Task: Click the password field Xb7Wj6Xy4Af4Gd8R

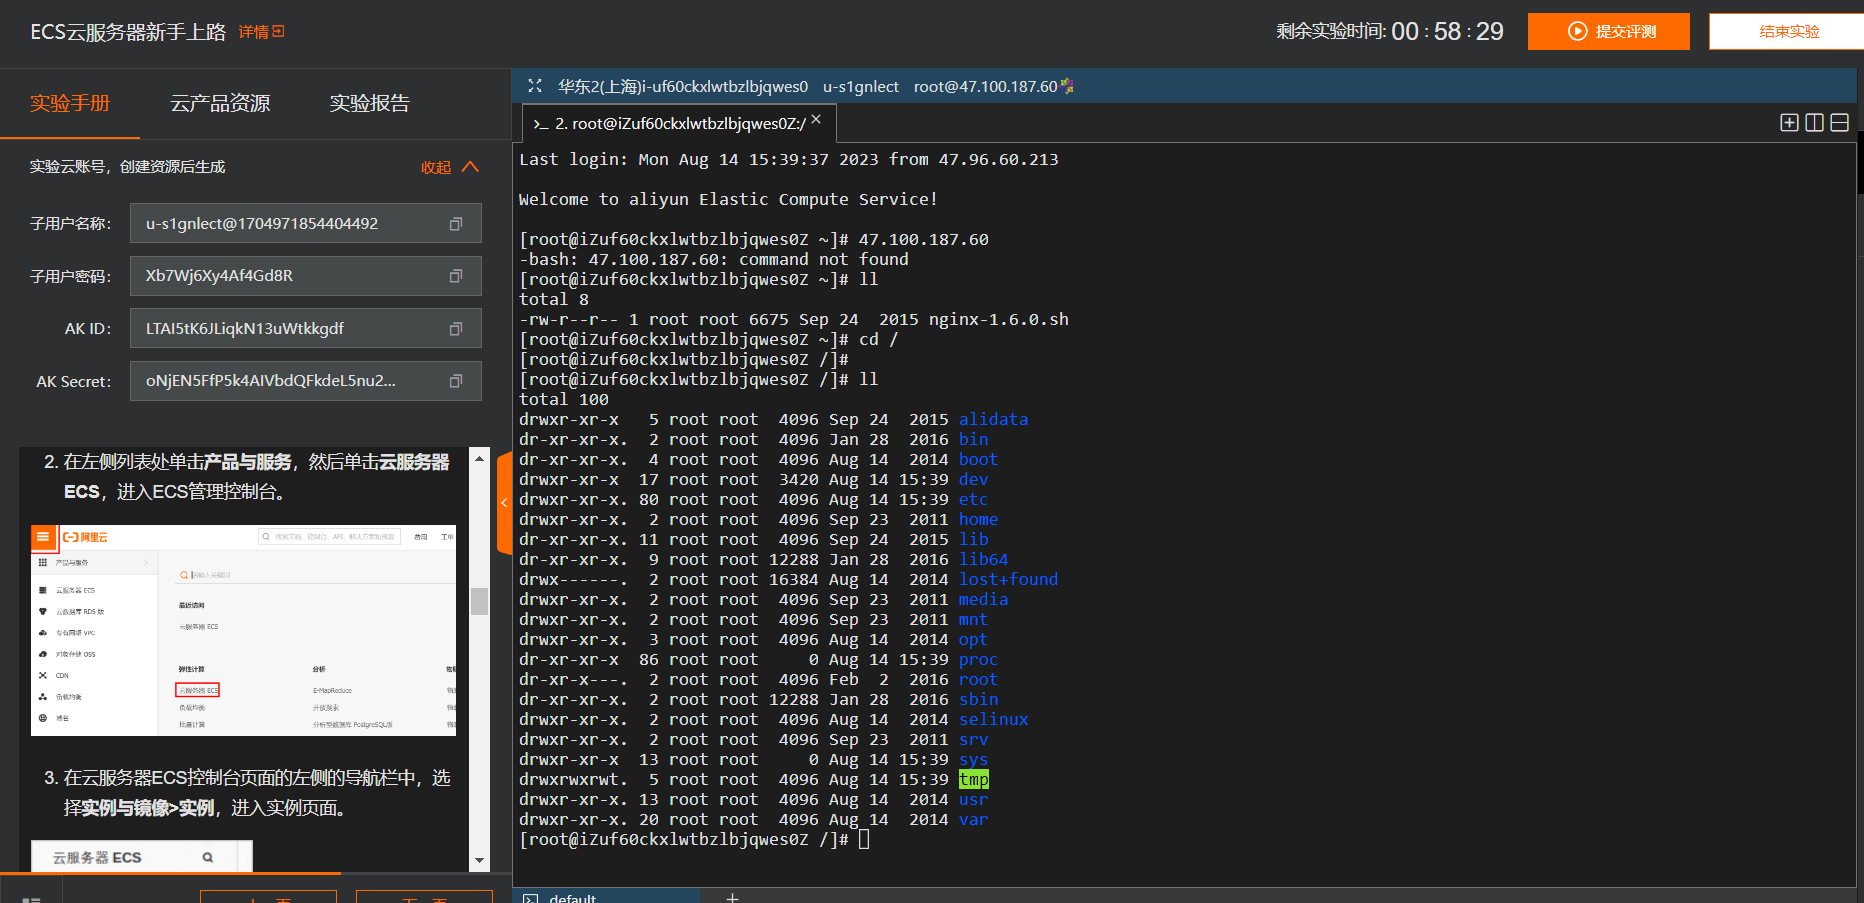Action: [x=306, y=276]
